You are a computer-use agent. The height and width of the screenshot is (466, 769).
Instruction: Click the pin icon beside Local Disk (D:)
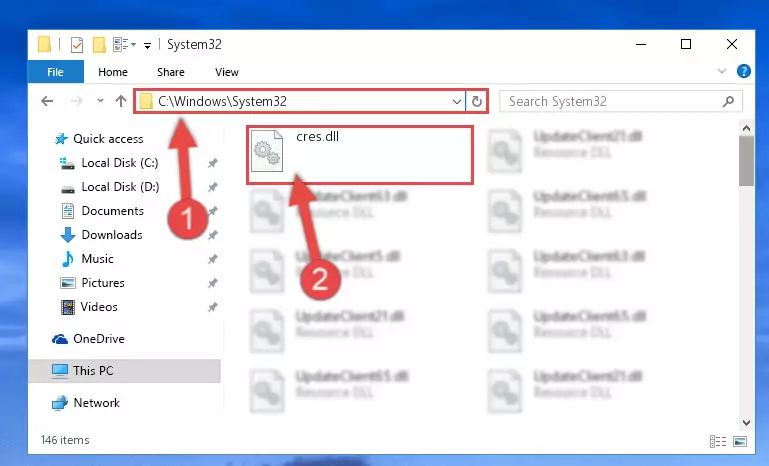(x=212, y=187)
